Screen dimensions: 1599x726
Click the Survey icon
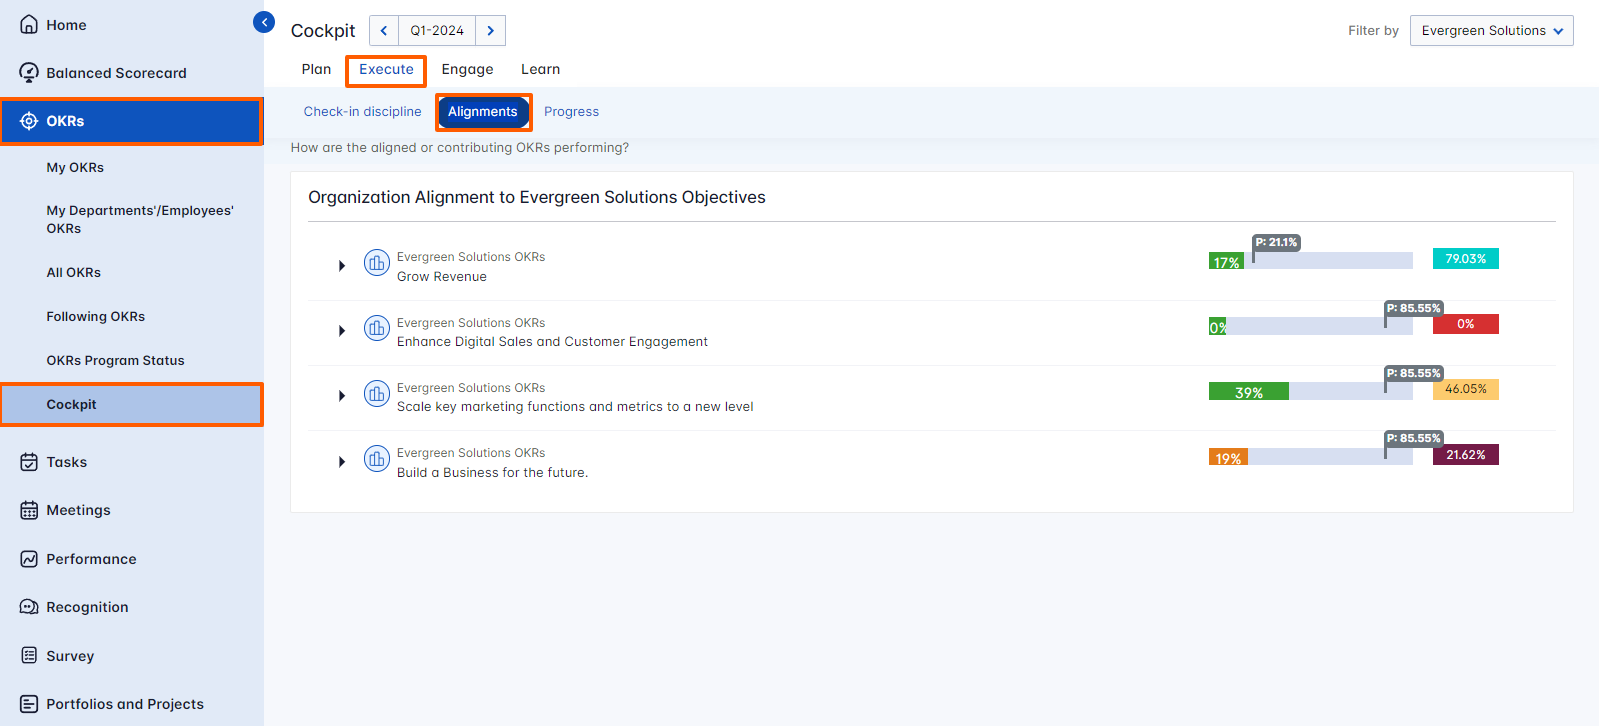point(29,656)
